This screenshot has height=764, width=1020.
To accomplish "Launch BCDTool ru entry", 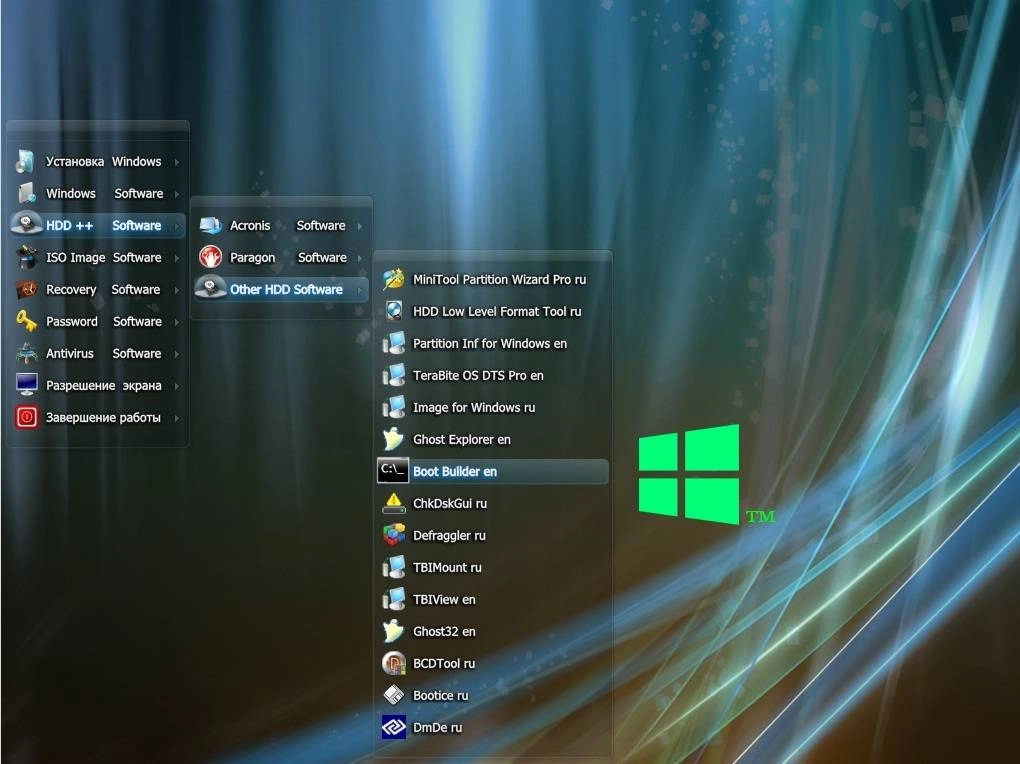I will coord(493,663).
